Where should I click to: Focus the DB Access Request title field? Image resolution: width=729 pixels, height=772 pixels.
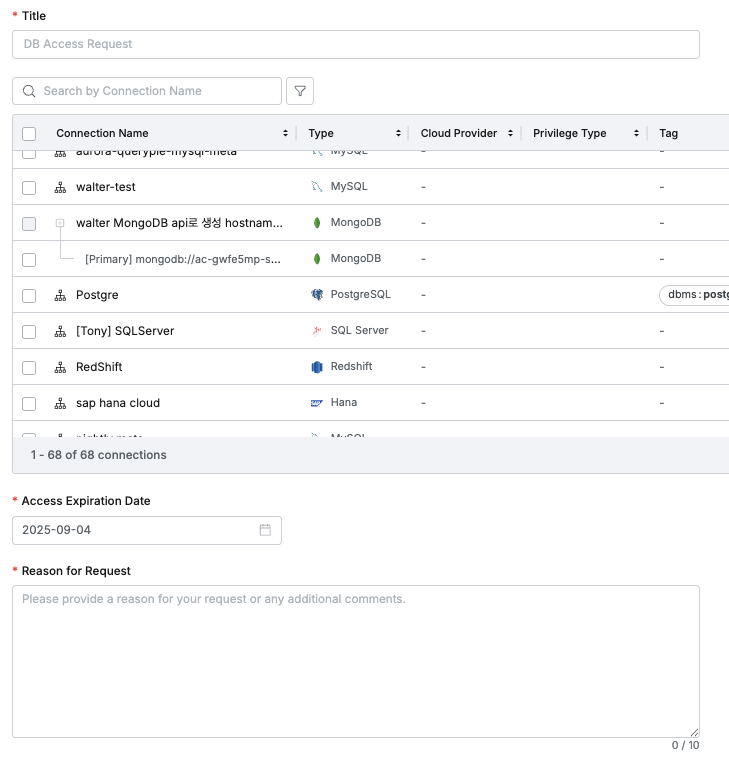tap(355, 44)
